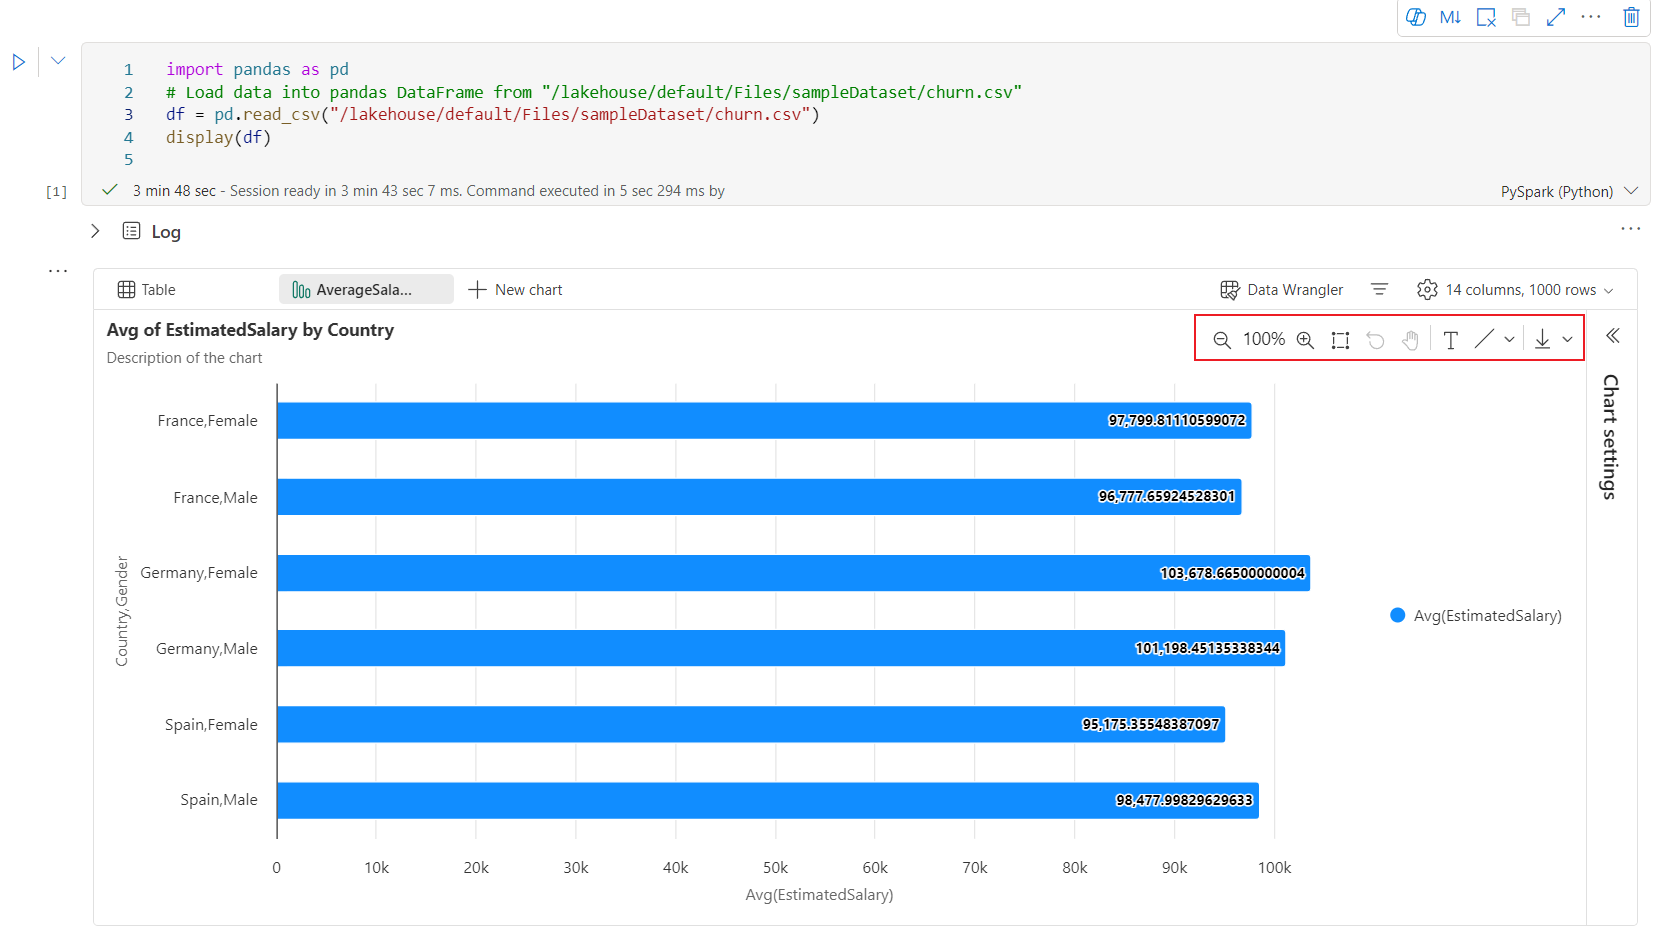This screenshot has width=1656, height=936.
Task: Zoom out of the chart
Action: [1222, 340]
